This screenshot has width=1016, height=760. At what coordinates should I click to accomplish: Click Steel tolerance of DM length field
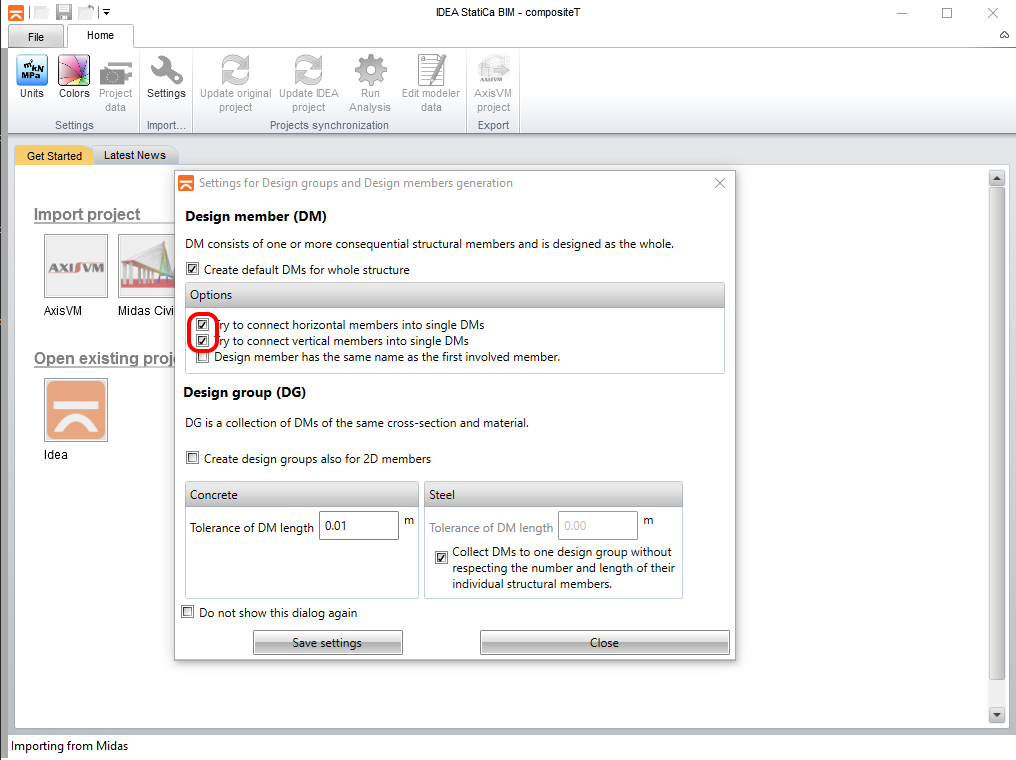(x=597, y=525)
